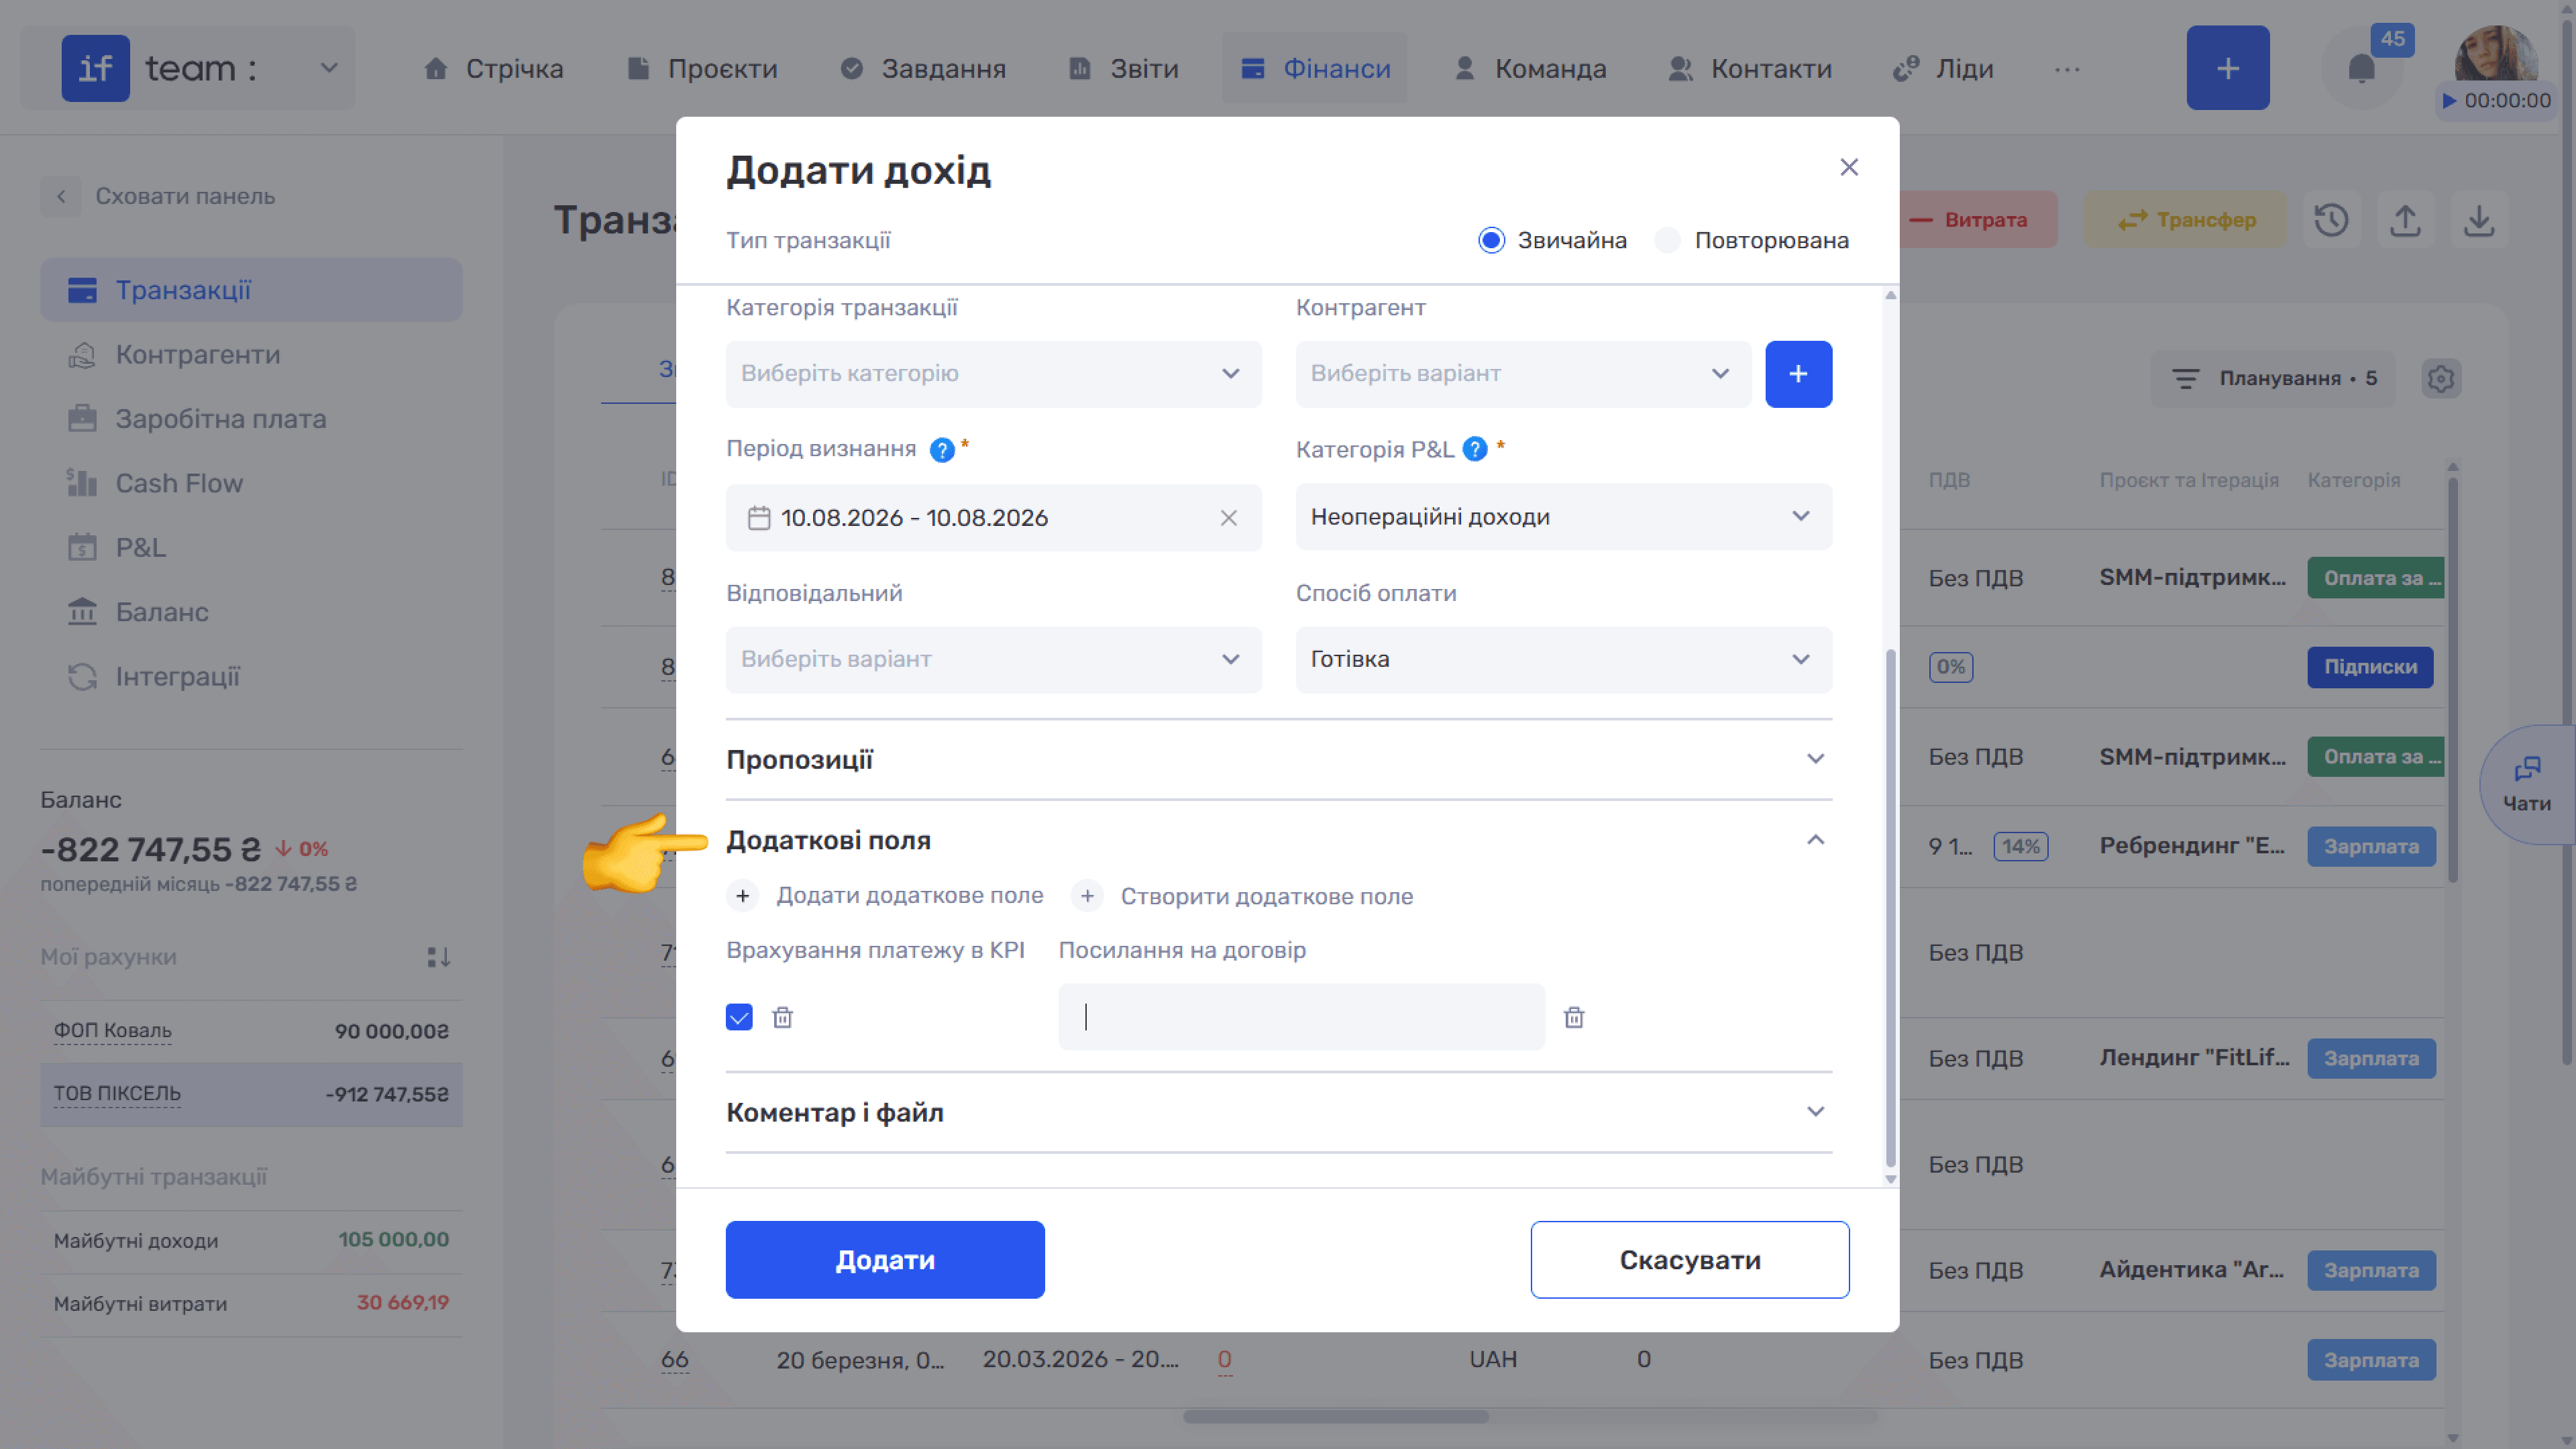Clear the recognition period date range
2576x1449 pixels.
coord(1229,518)
